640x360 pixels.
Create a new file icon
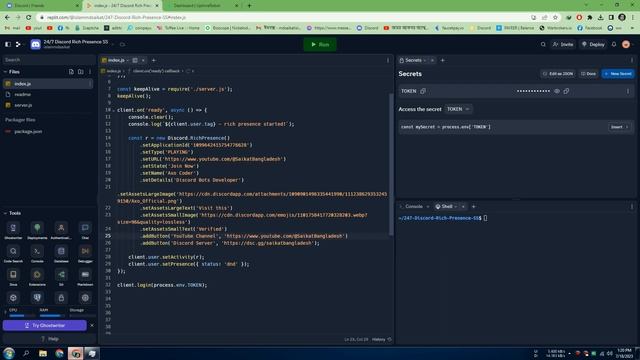[x=71, y=72]
